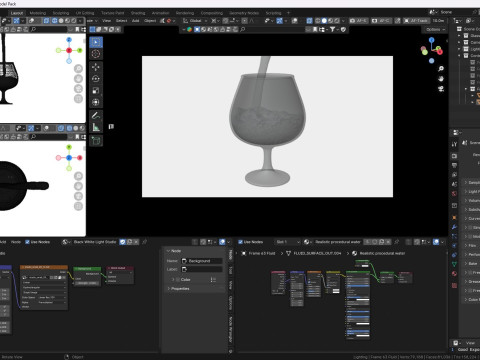The height and width of the screenshot is (360, 480).
Task: Select the Transform tool
Action: [x=96, y=102]
